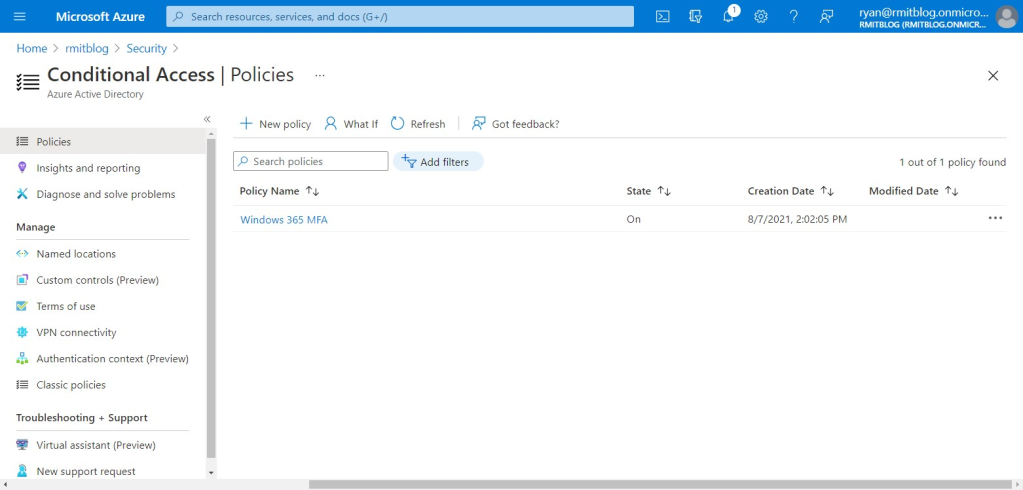Click the horizontal scrollbar at bottom
This screenshot has width=1023, height=490.
(661, 485)
